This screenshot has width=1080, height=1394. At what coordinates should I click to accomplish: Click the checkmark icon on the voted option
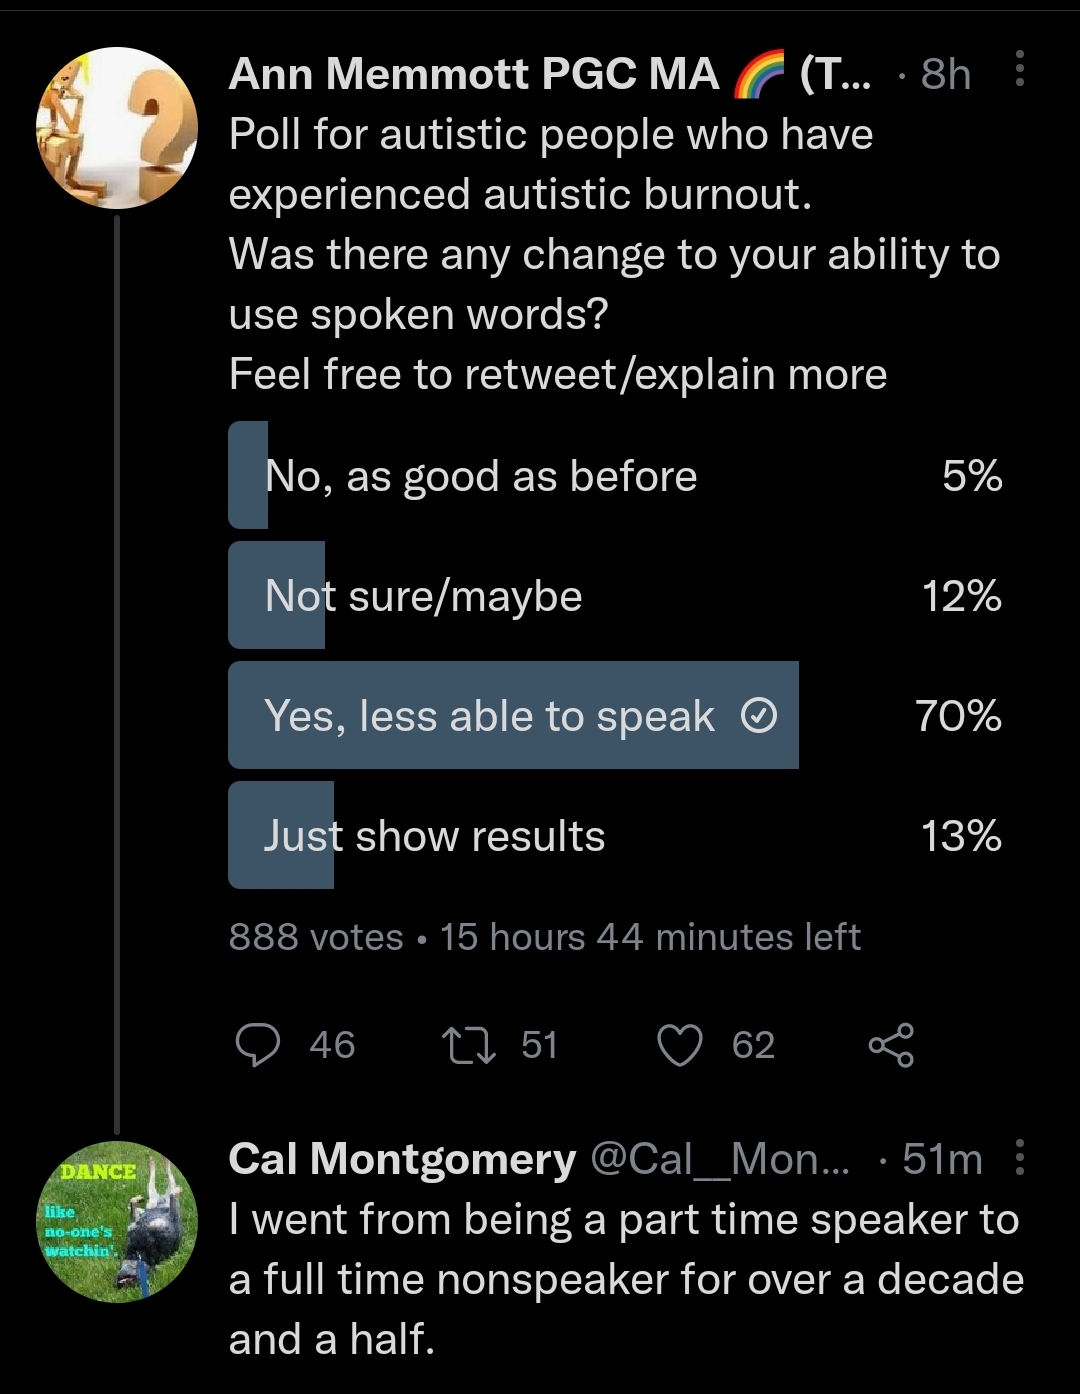759,716
